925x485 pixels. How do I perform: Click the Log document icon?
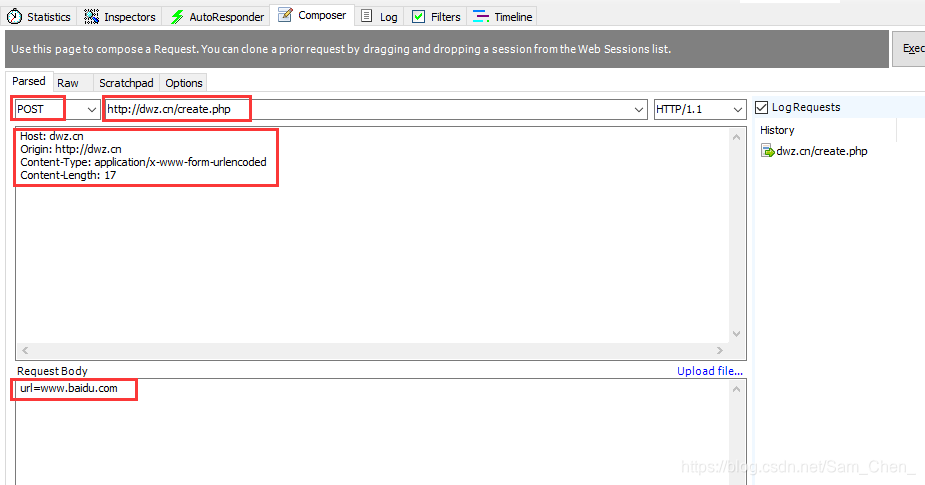click(366, 16)
